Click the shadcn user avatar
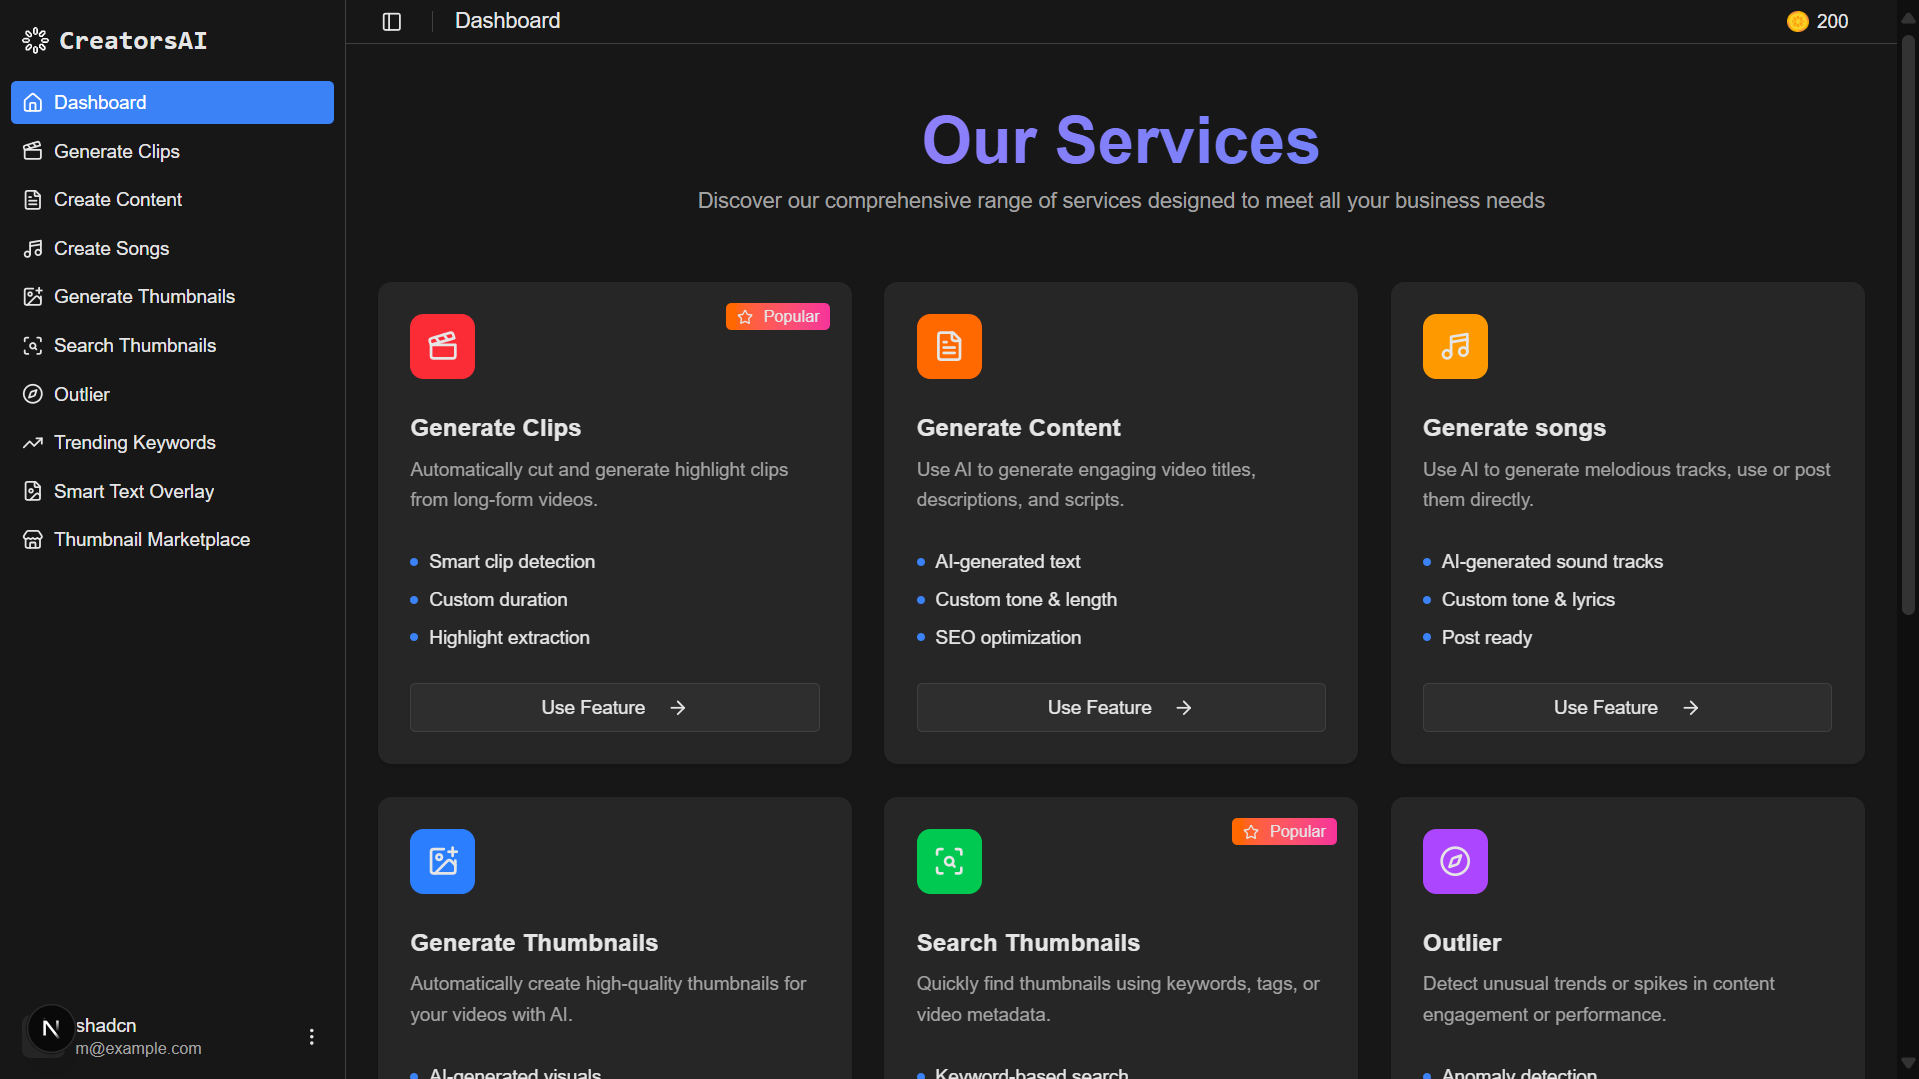 point(50,1029)
